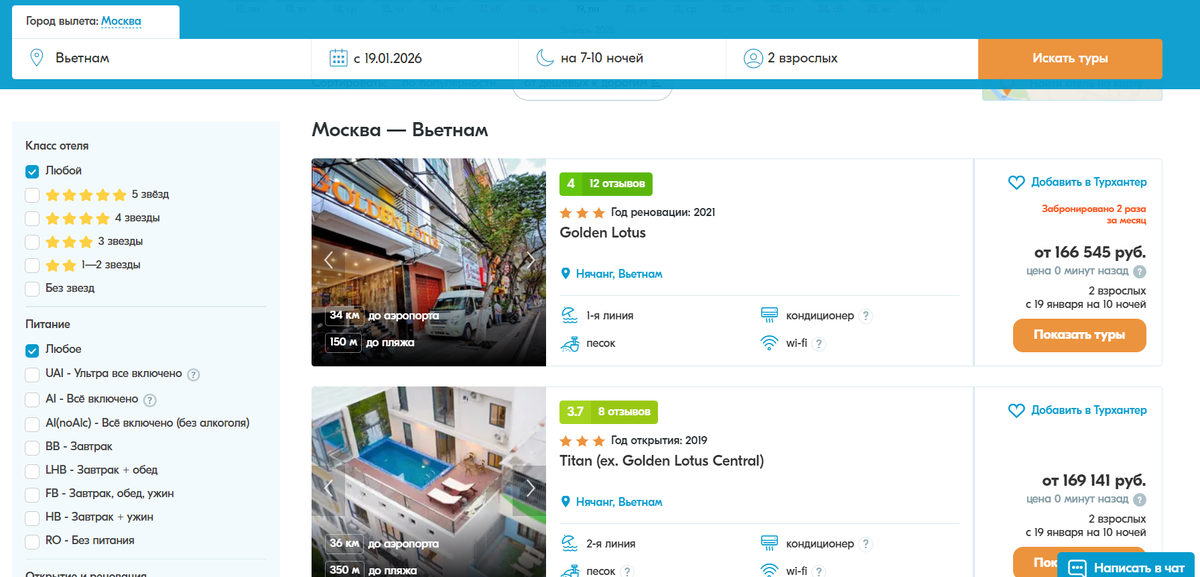The height and width of the screenshot is (577, 1200).
Task: Click the heart icon for Titan hotel
Action: [x=1016, y=411]
